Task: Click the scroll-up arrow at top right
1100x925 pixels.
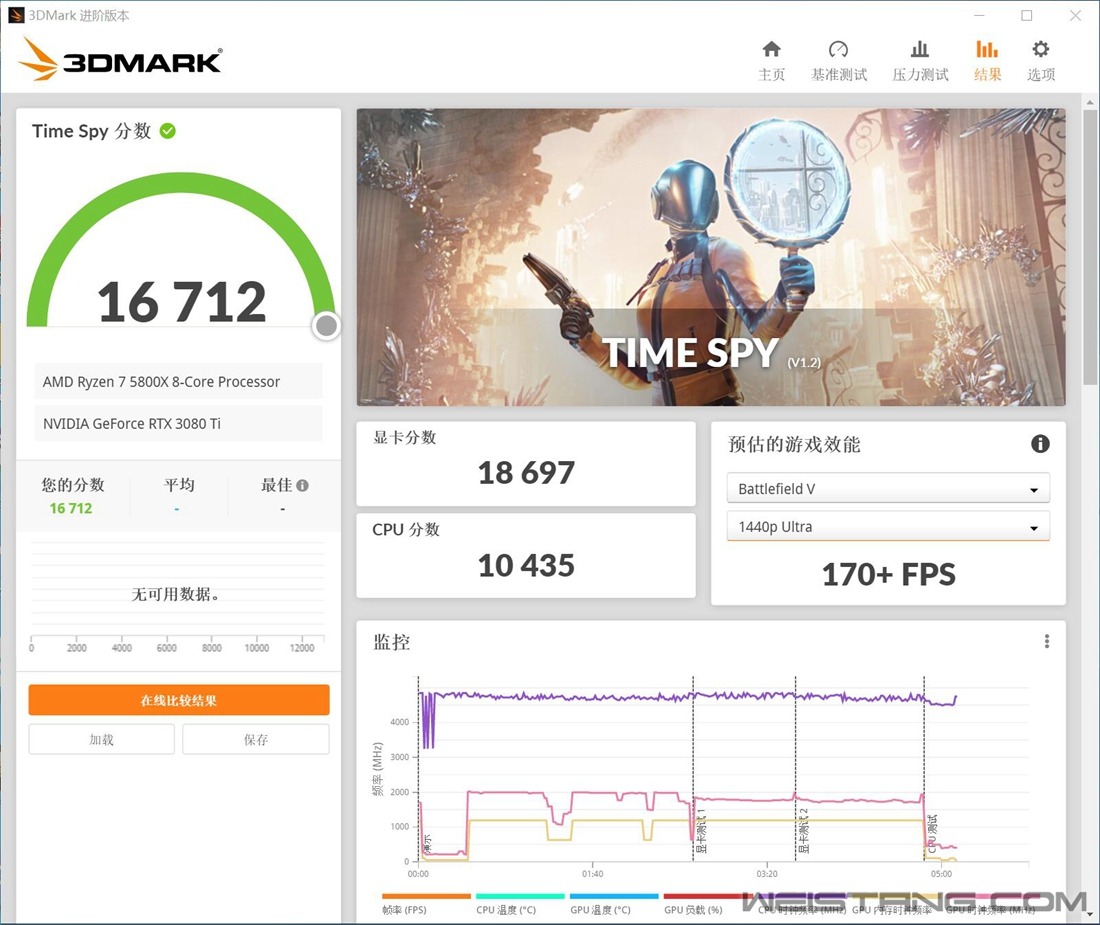Action: click(x=1089, y=102)
